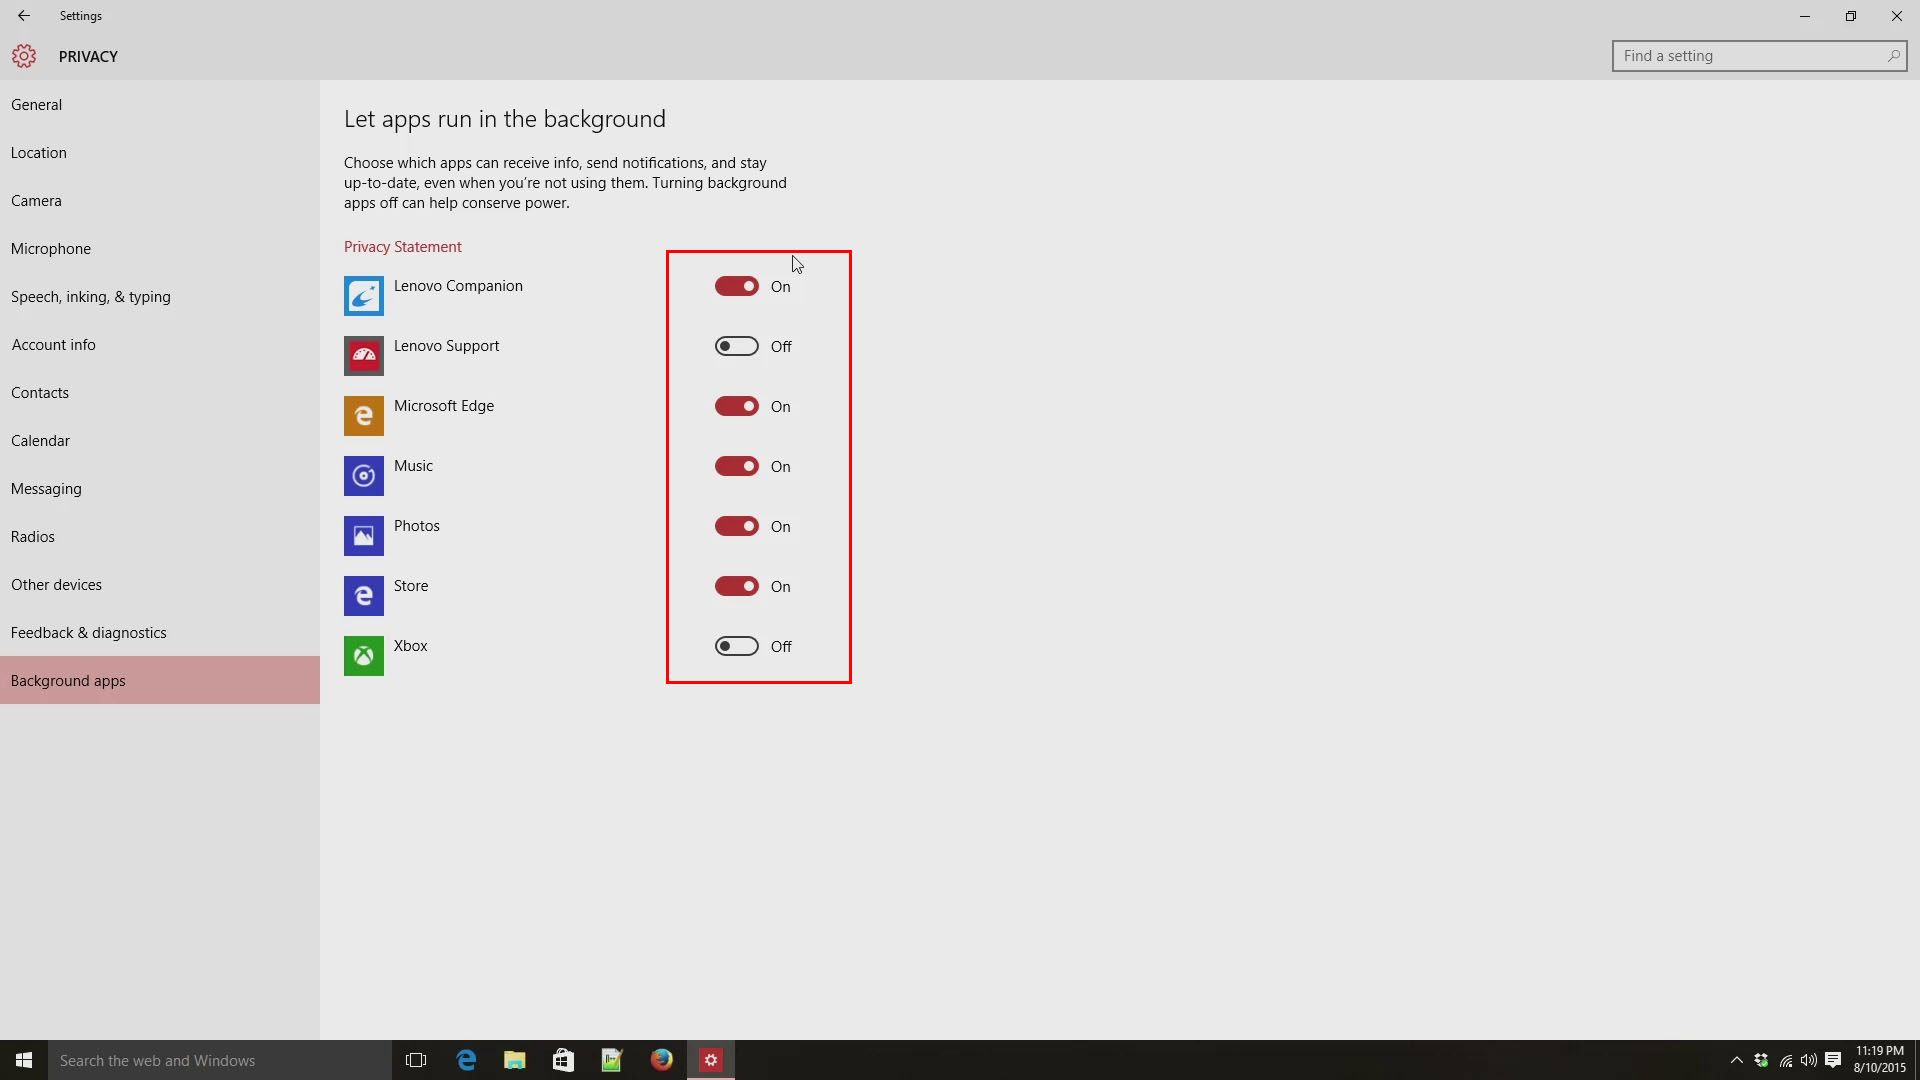
Task: Click the Privacy gear icon in header
Action: [24, 56]
